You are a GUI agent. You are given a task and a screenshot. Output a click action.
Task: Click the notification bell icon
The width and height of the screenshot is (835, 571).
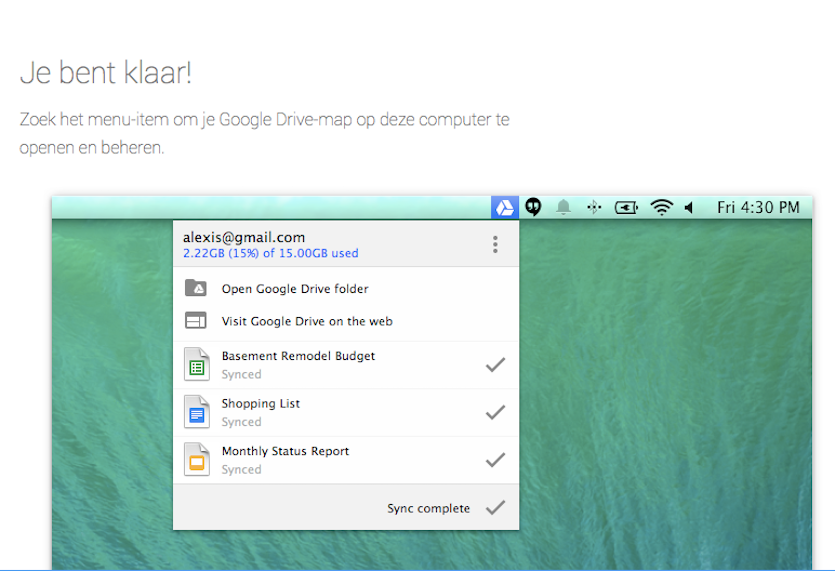coord(563,207)
